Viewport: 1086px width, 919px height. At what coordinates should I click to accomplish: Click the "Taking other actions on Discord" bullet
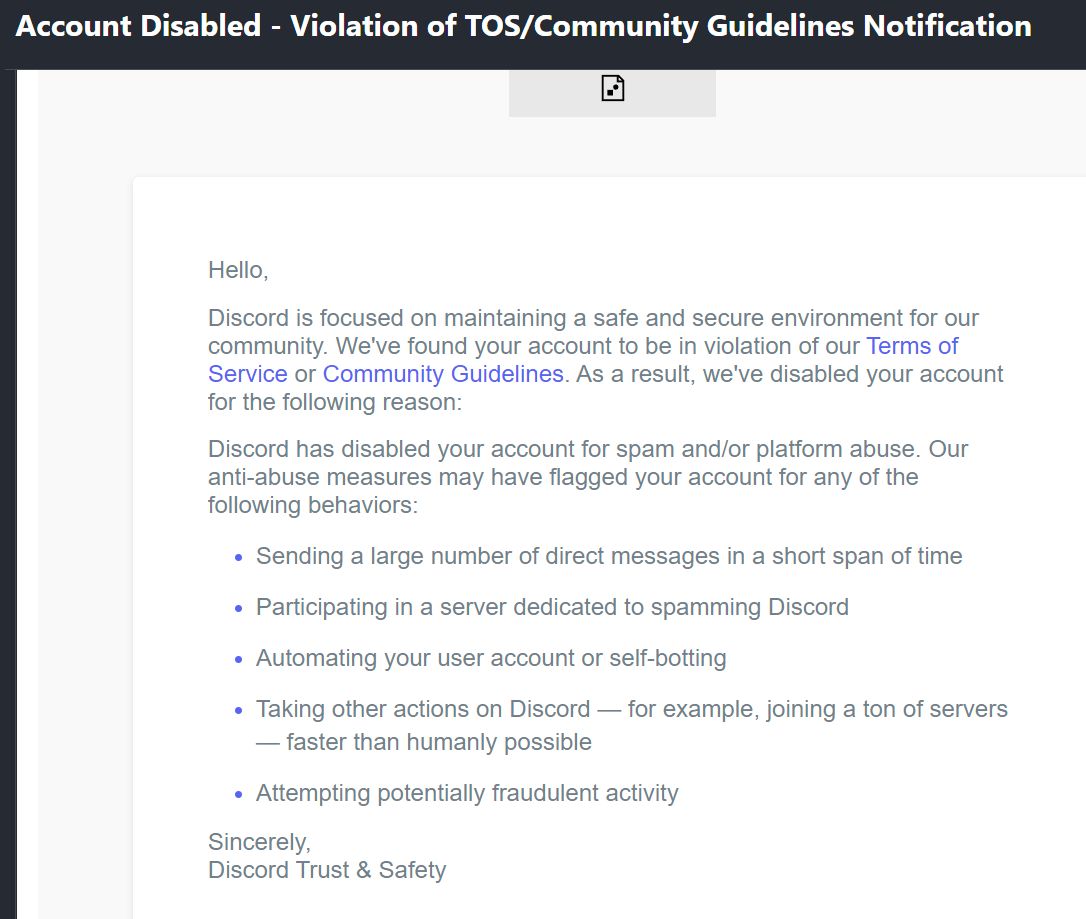click(632, 725)
